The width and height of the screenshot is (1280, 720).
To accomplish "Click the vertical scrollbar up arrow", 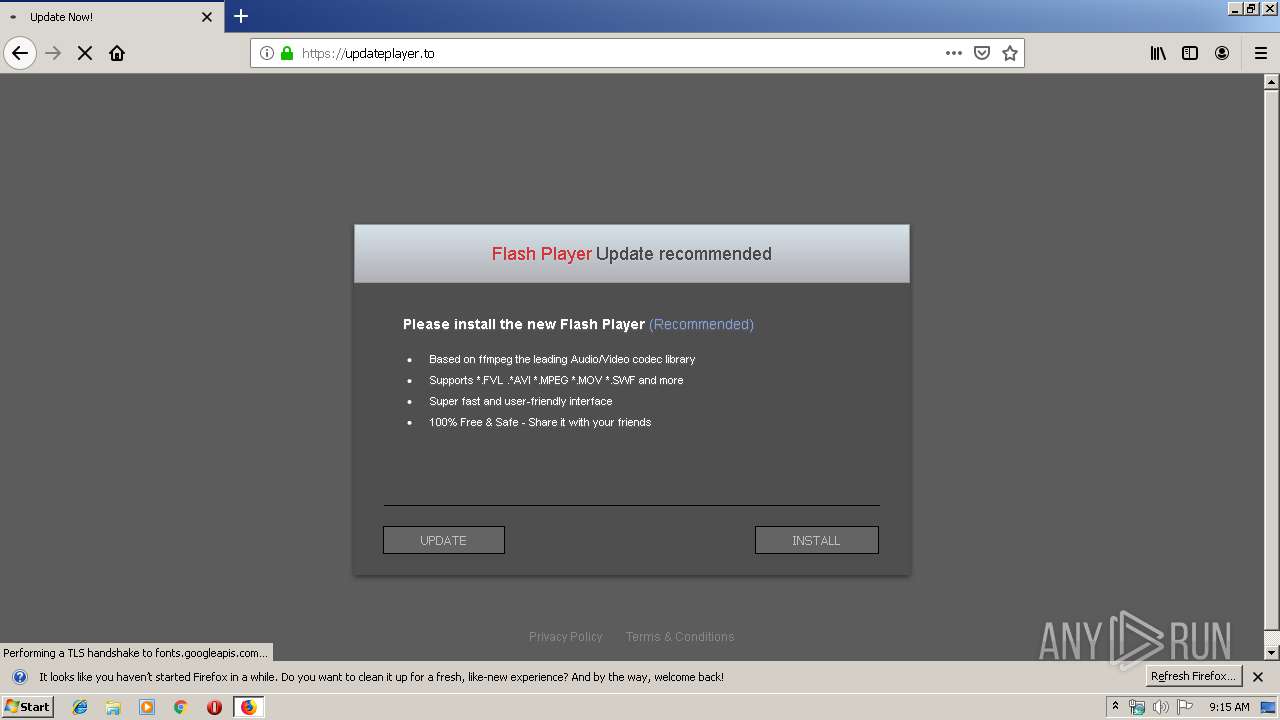I will point(1272,82).
